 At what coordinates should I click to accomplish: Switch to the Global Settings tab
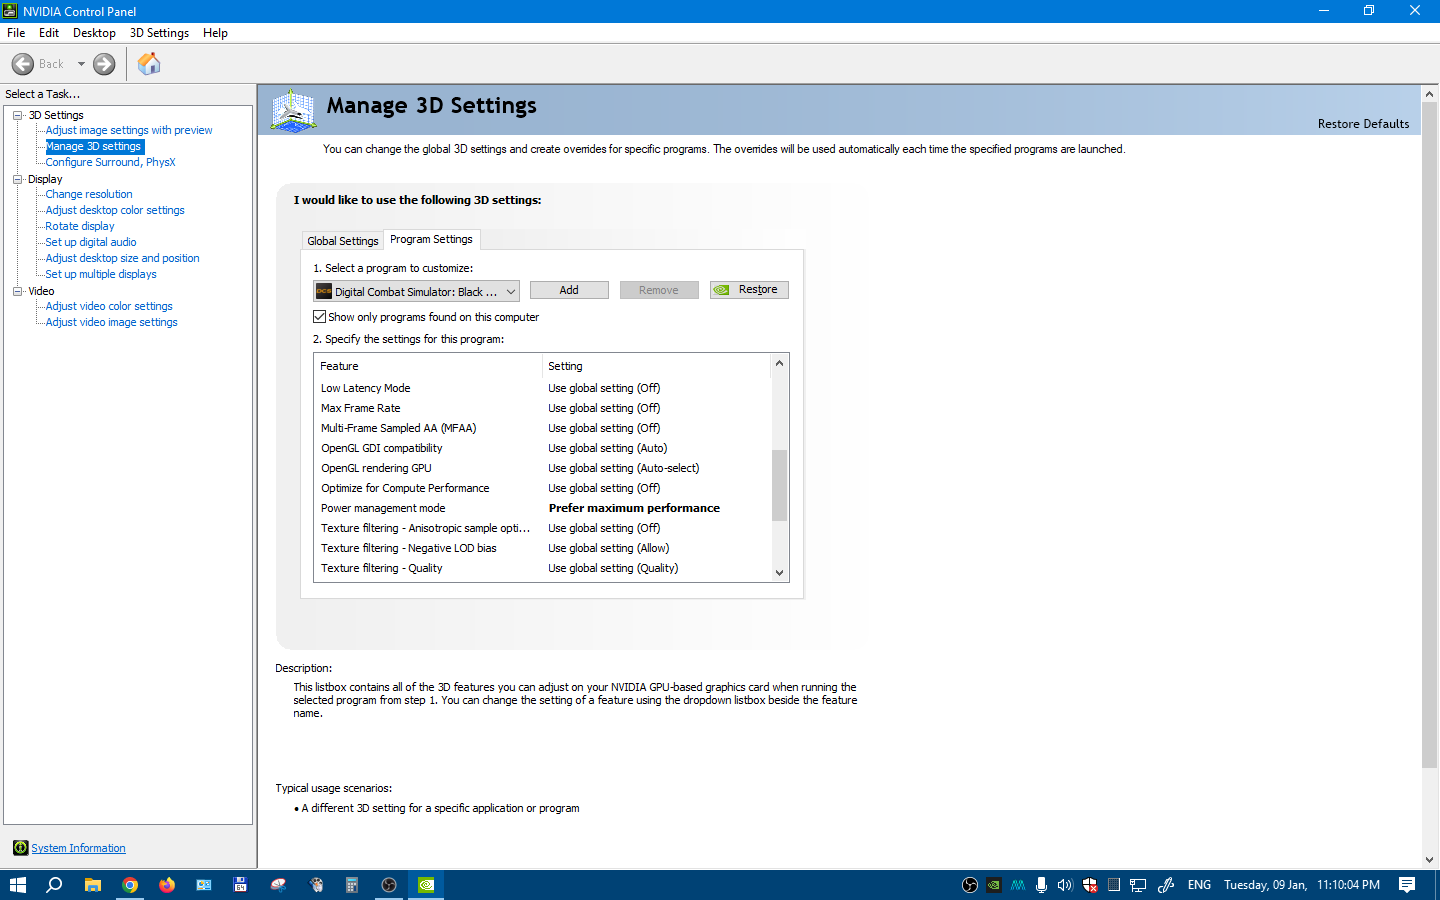tap(343, 241)
